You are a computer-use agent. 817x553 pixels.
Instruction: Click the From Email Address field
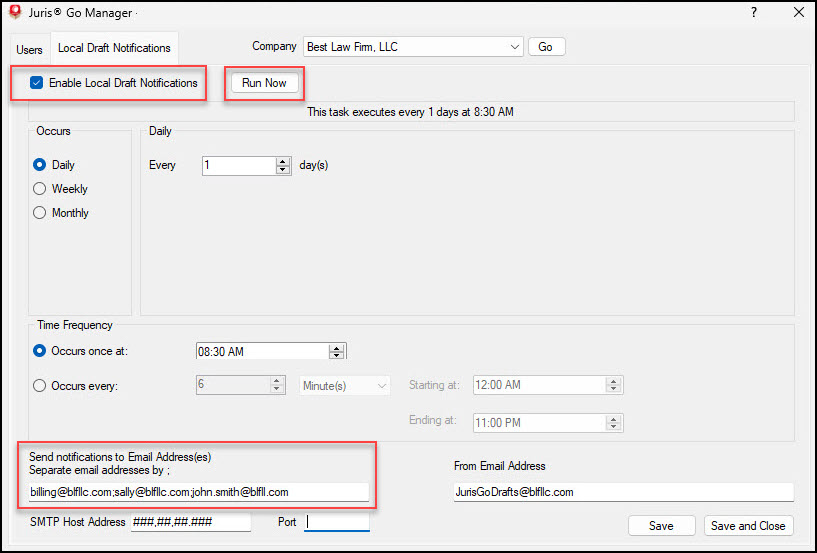point(624,492)
